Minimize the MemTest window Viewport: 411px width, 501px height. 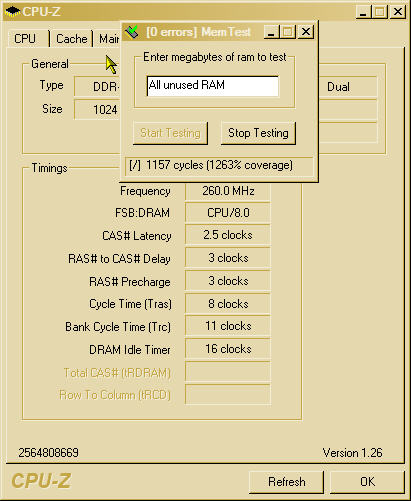click(271, 32)
